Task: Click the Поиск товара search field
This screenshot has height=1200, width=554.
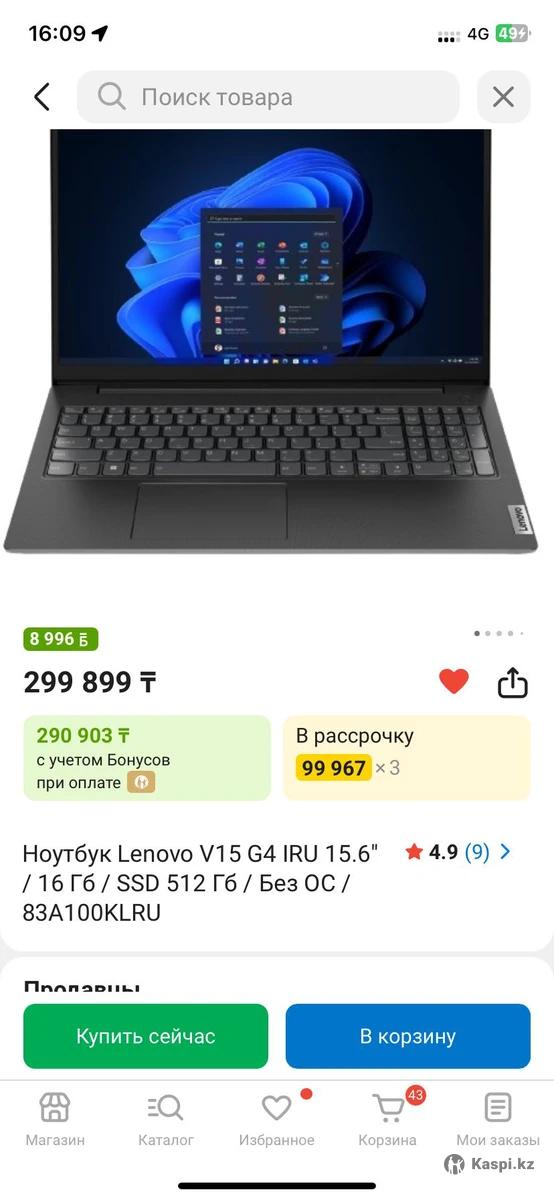Action: tap(268, 97)
